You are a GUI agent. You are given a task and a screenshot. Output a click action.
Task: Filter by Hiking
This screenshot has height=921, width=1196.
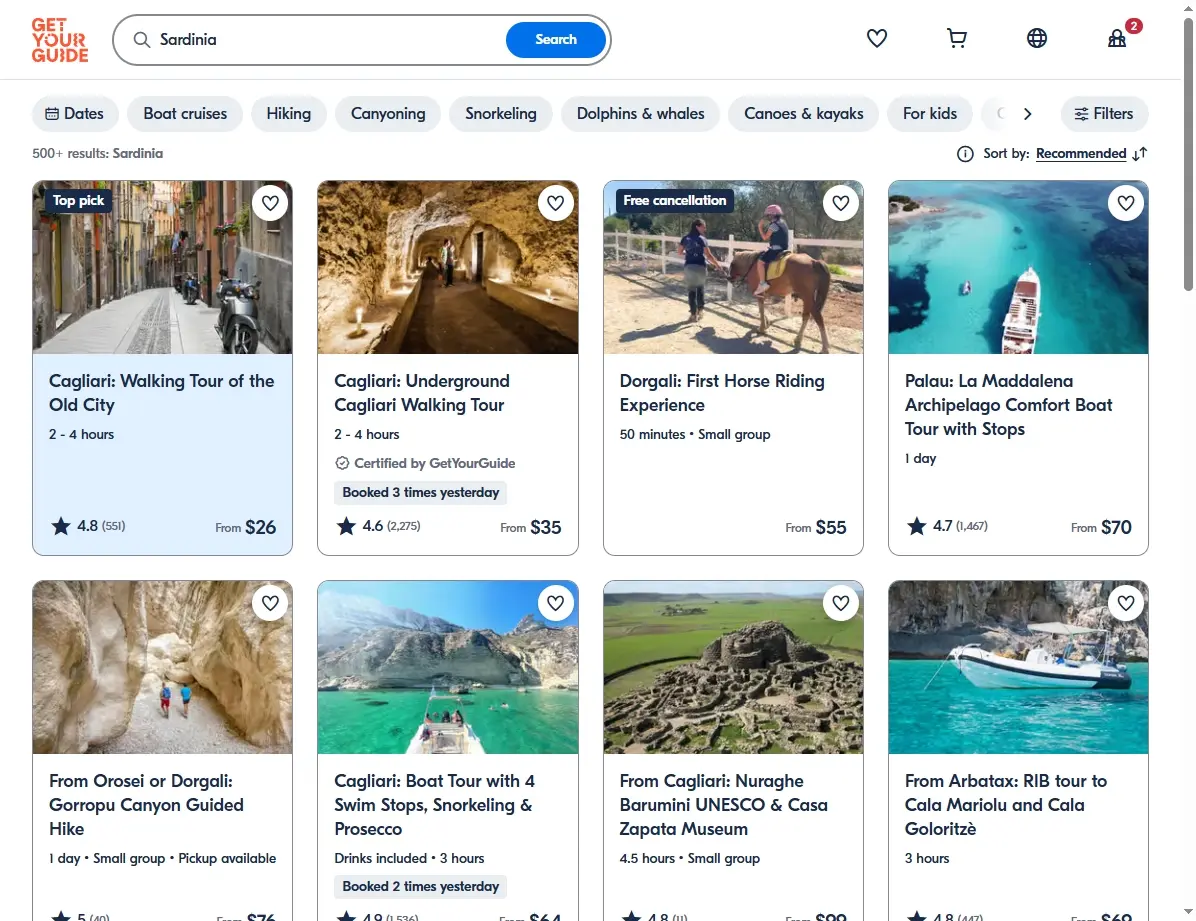pos(289,114)
